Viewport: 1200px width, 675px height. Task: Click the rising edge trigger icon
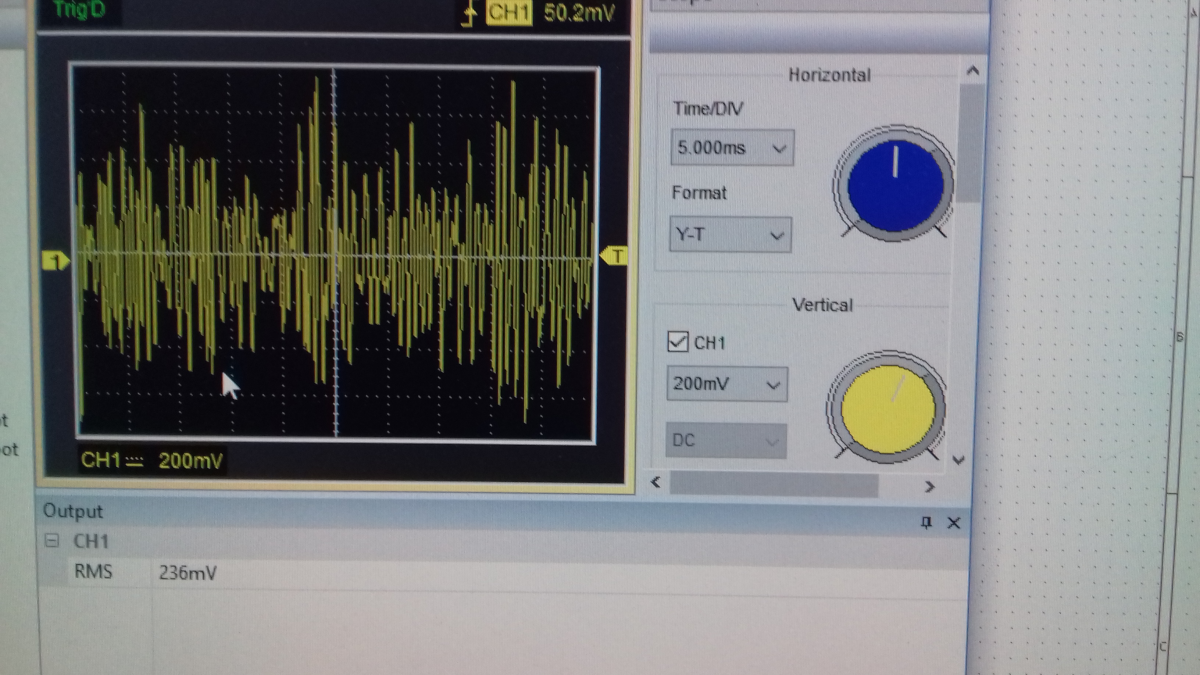[x=468, y=13]
